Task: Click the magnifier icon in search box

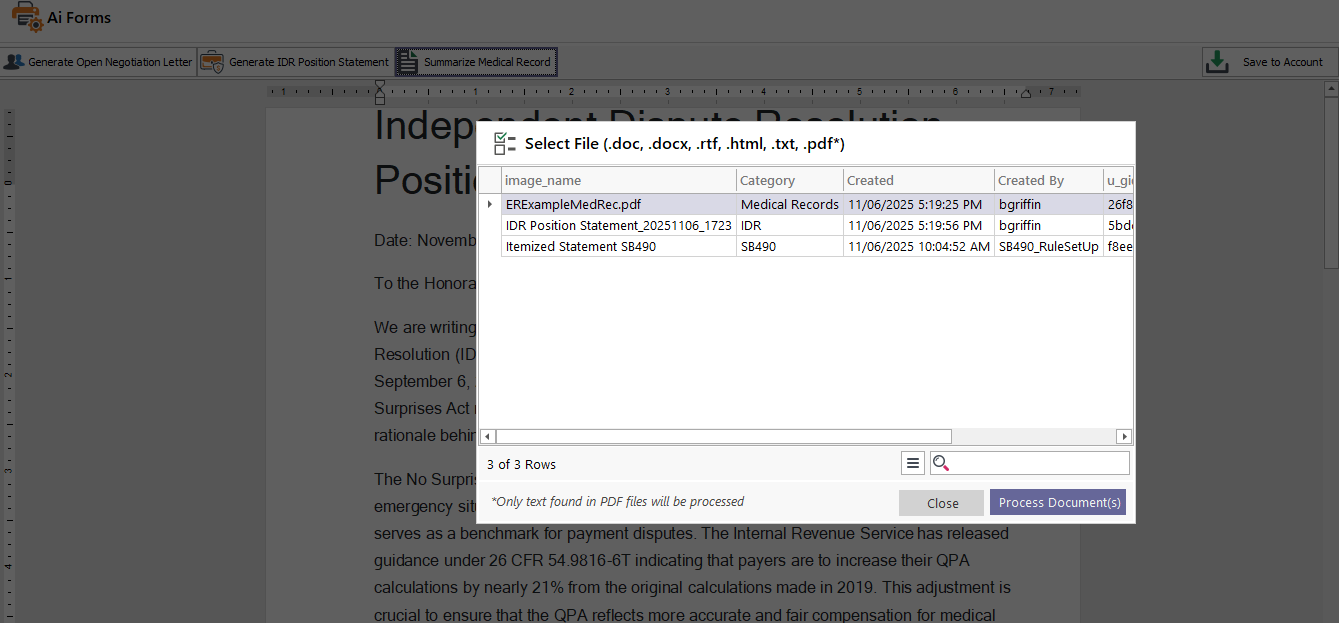Action: tap(941, 463)
